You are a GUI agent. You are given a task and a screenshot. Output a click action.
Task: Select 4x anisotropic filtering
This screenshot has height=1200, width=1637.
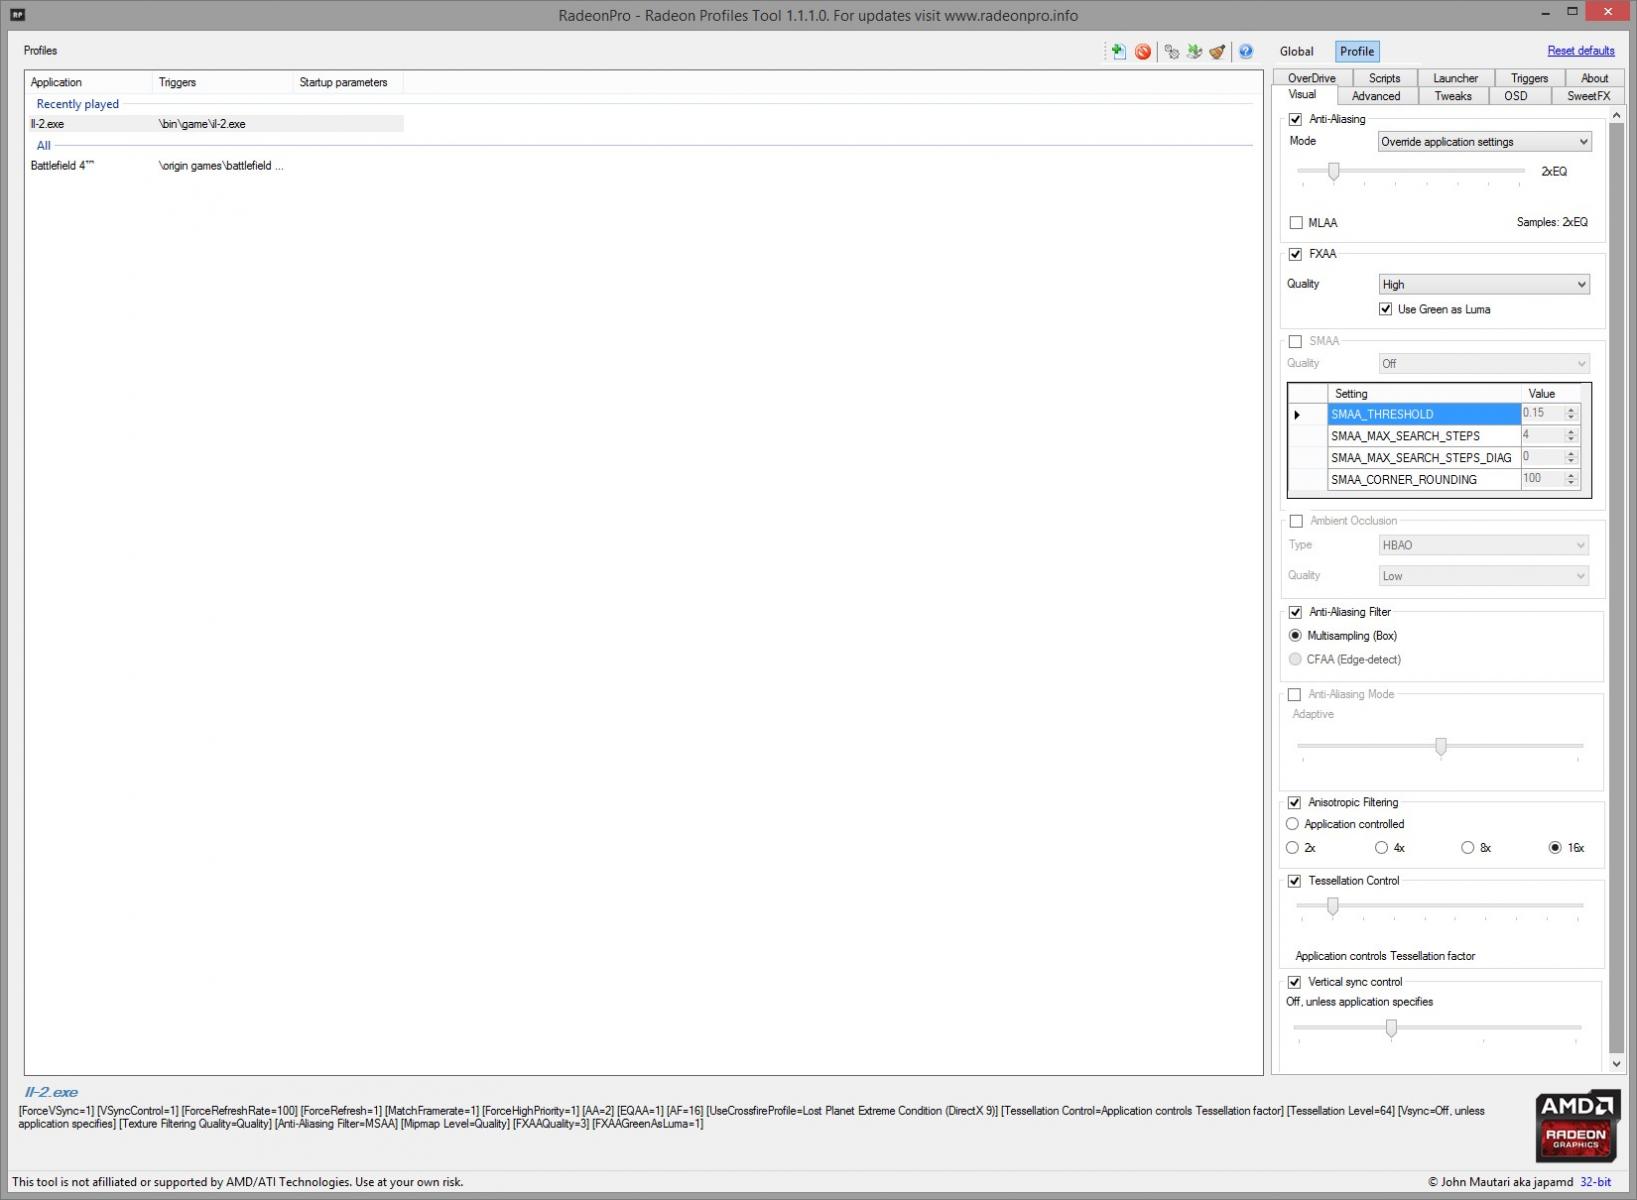pyautogui.click(x=1382, y=848)
